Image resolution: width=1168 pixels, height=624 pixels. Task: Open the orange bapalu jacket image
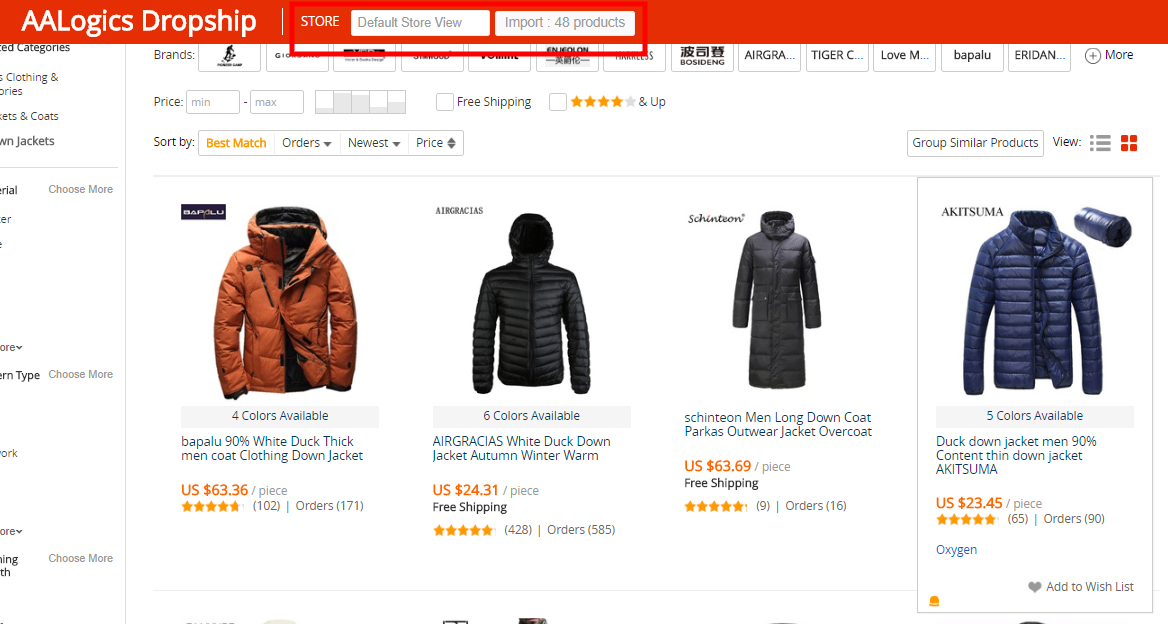pos(285,303)
